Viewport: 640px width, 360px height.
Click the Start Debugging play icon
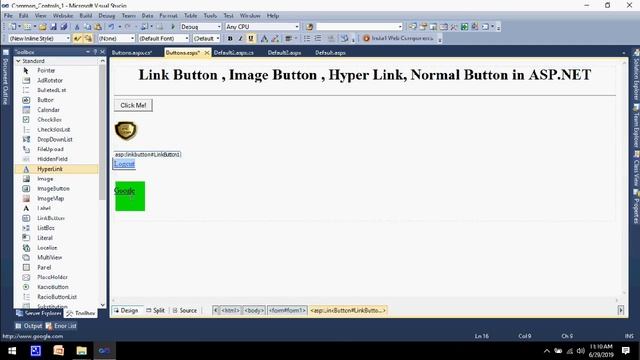173,27
